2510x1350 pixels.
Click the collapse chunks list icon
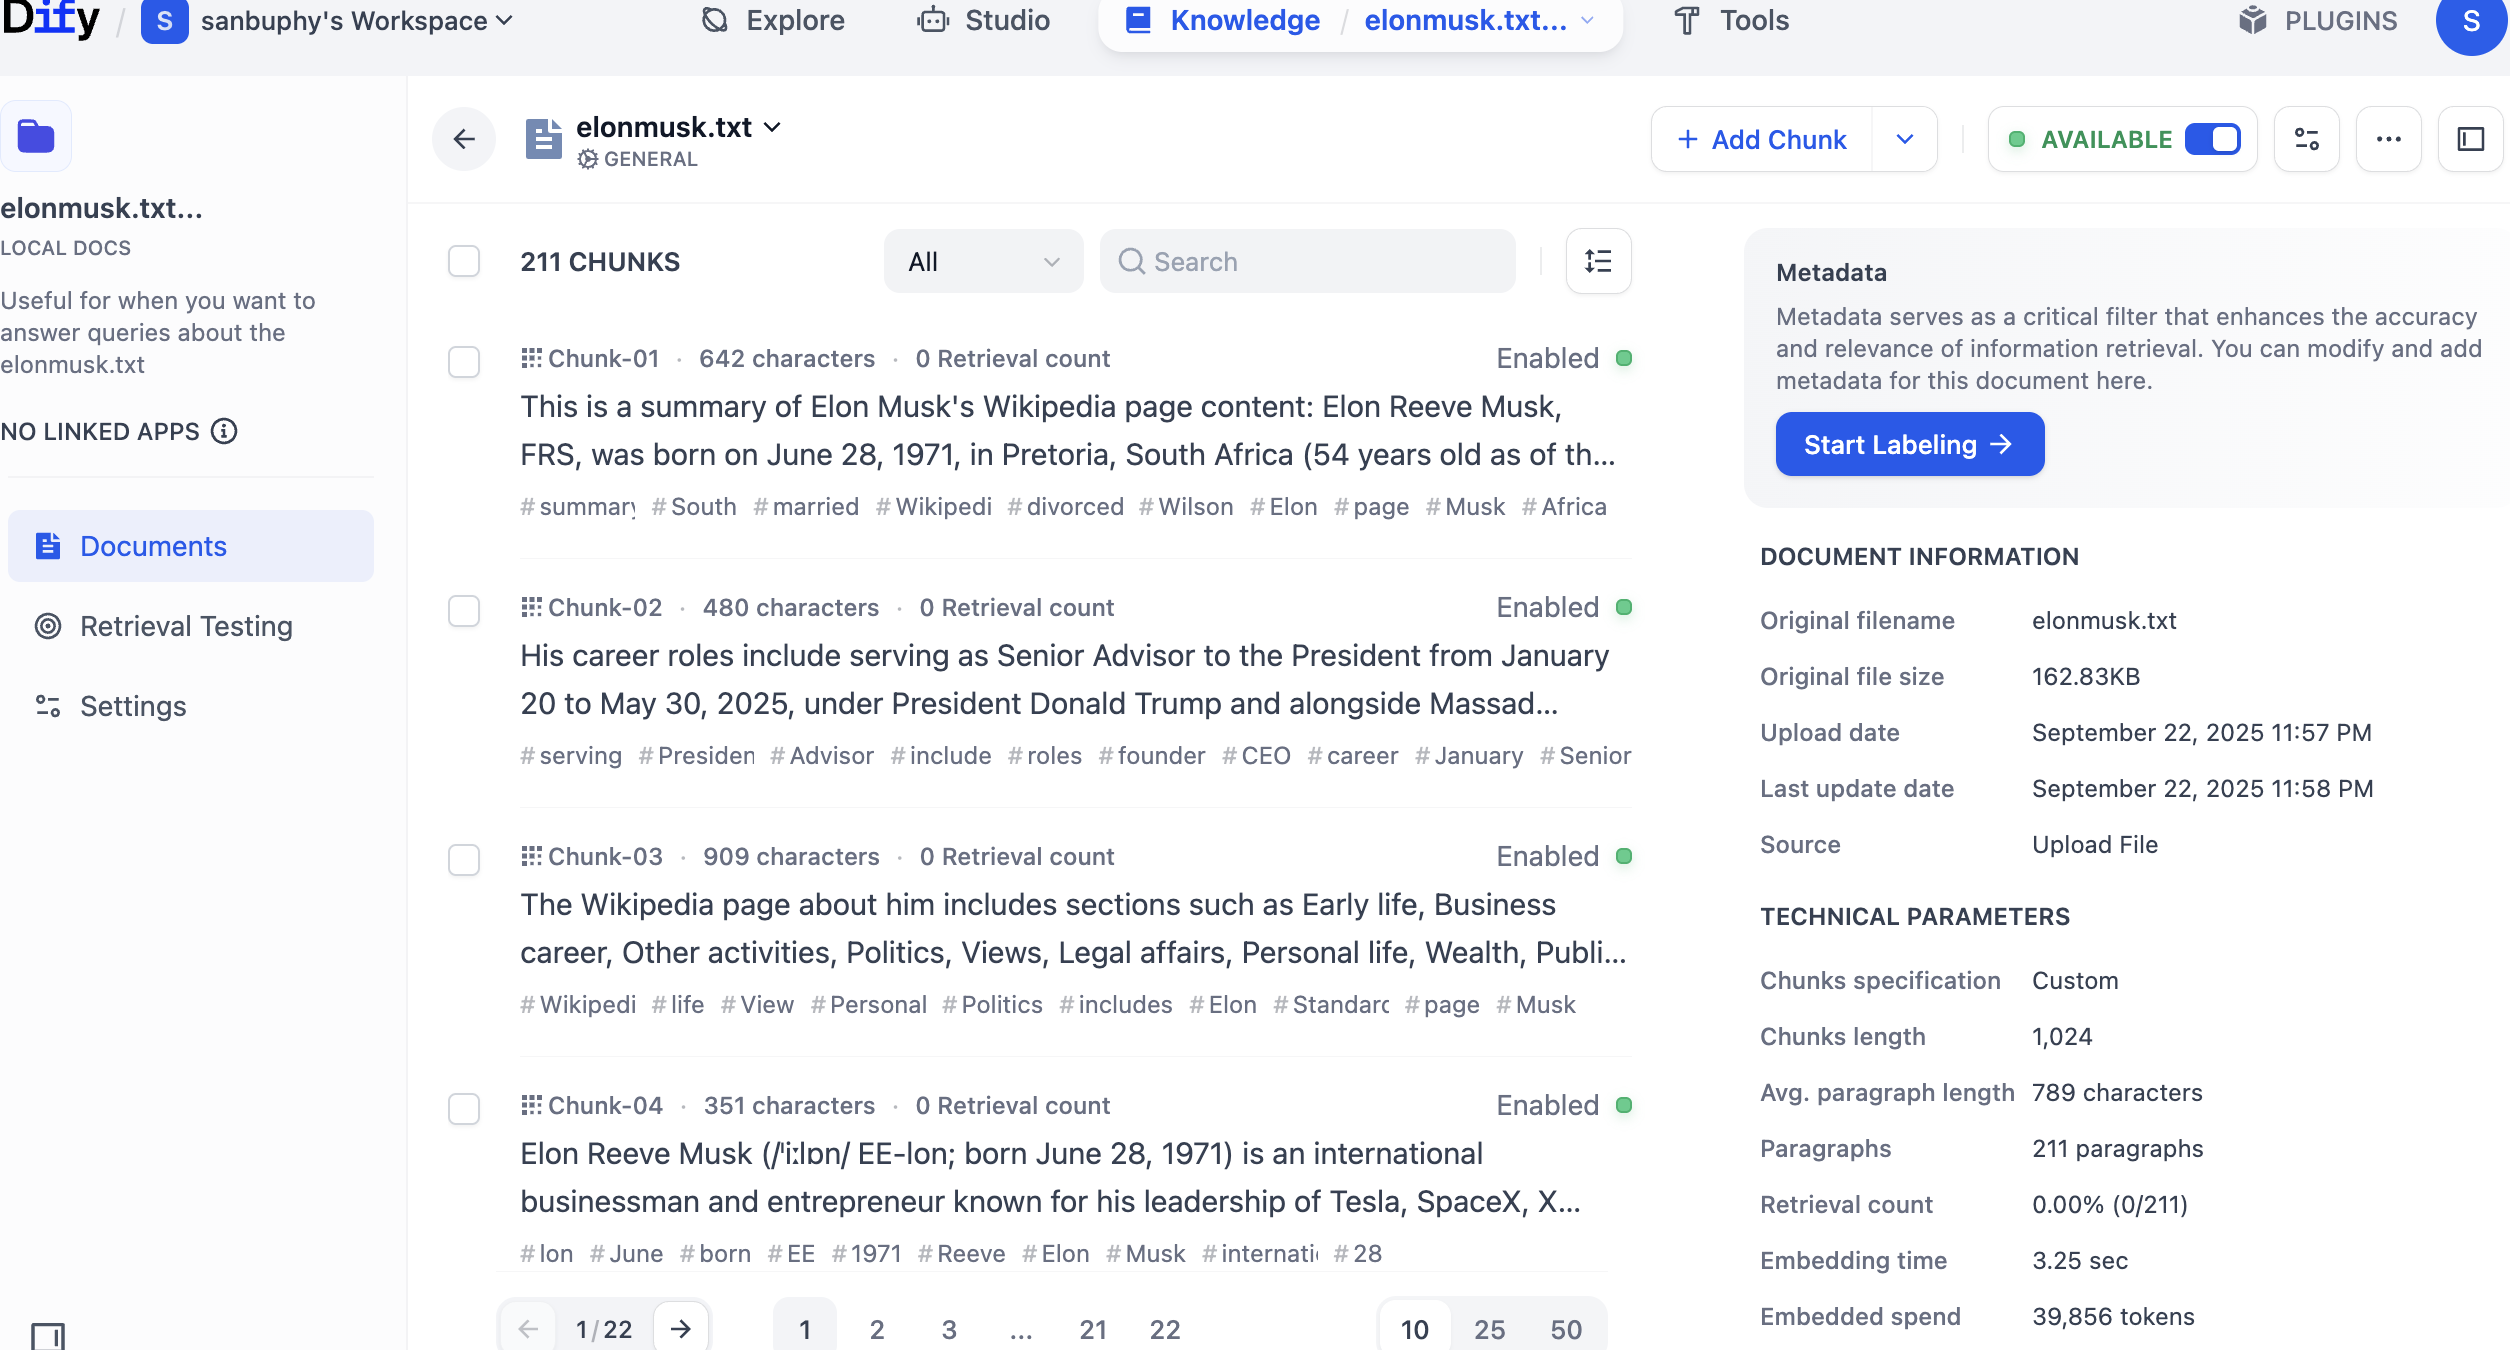coord(1598,261)
